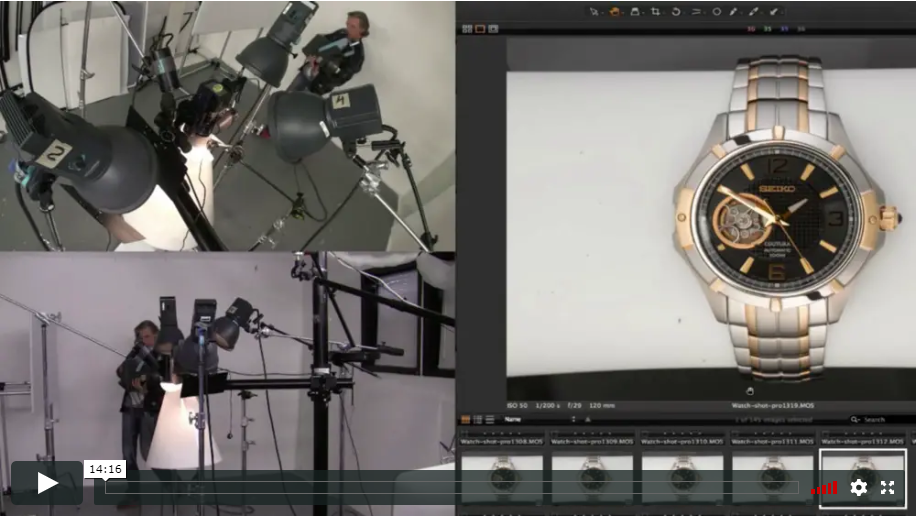Click the main watch preview image
The image size is (916, 516).
[710, 219]
